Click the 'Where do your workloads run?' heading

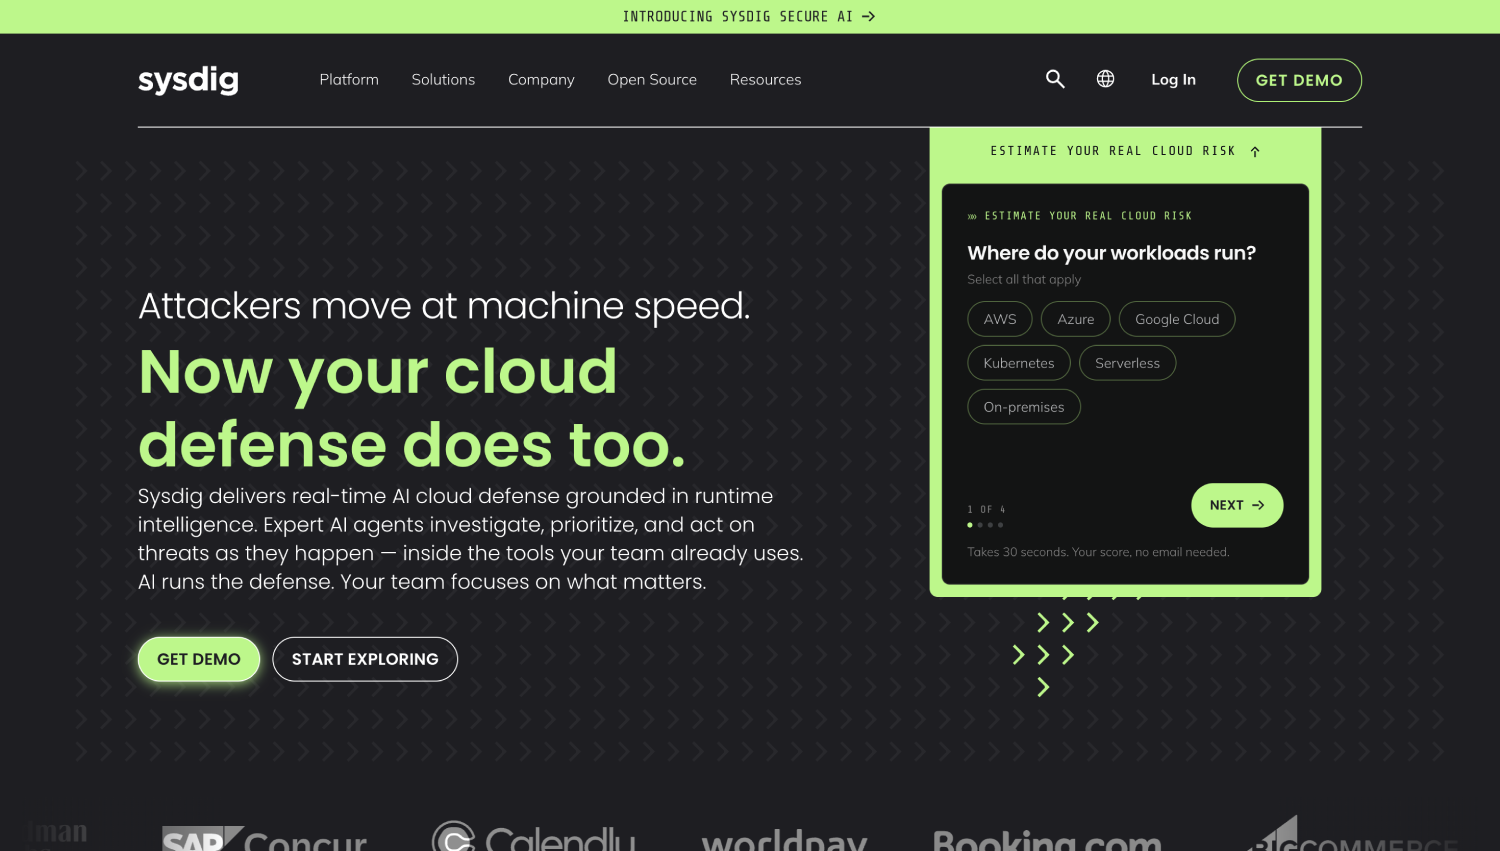click(x=1111, y=253)
